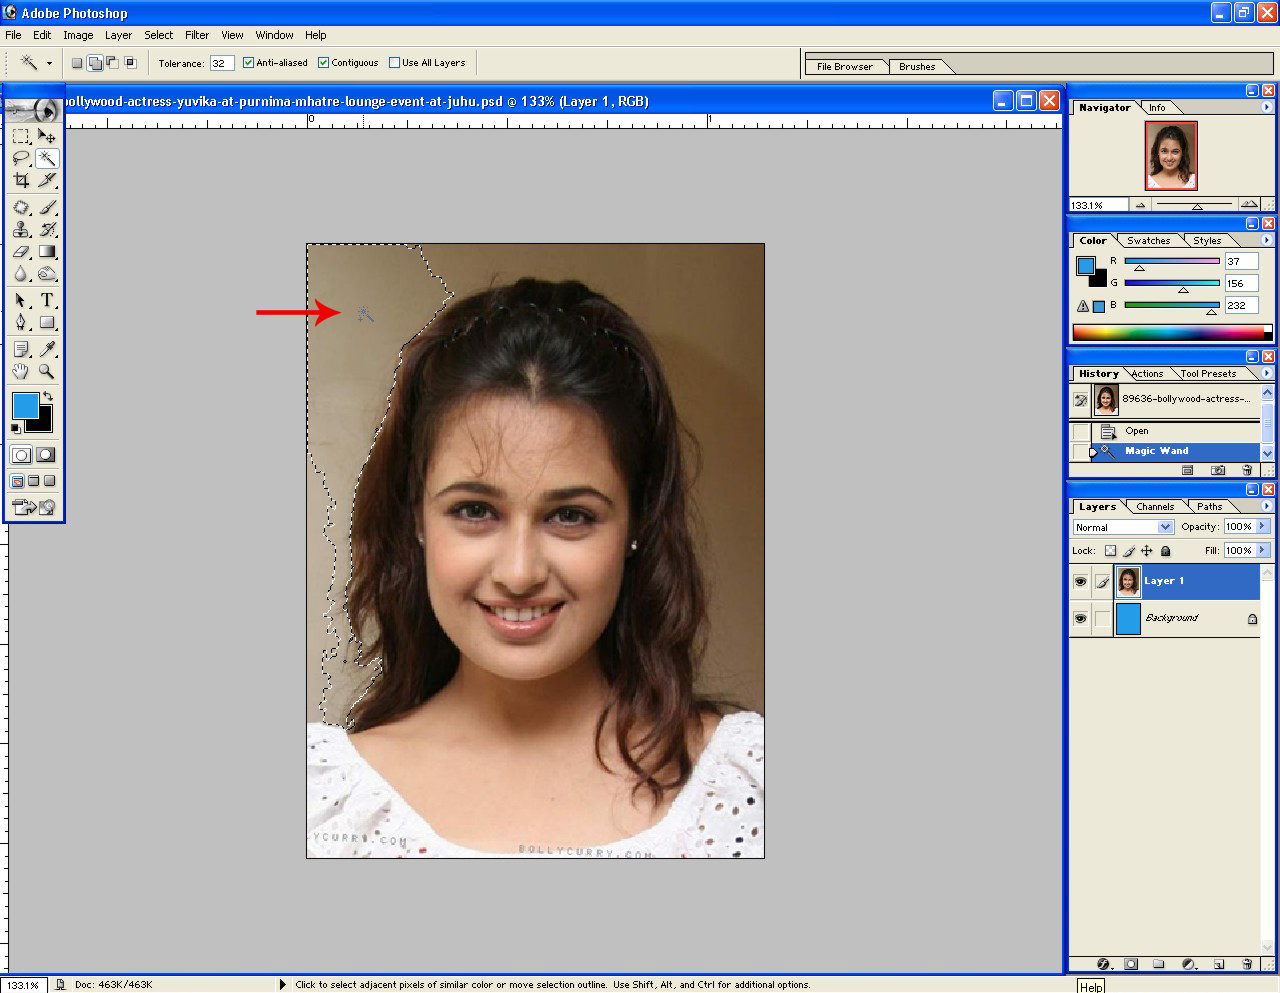Click the toolbox black background color swatch
1280x993 pixels.
coord(44,423)
